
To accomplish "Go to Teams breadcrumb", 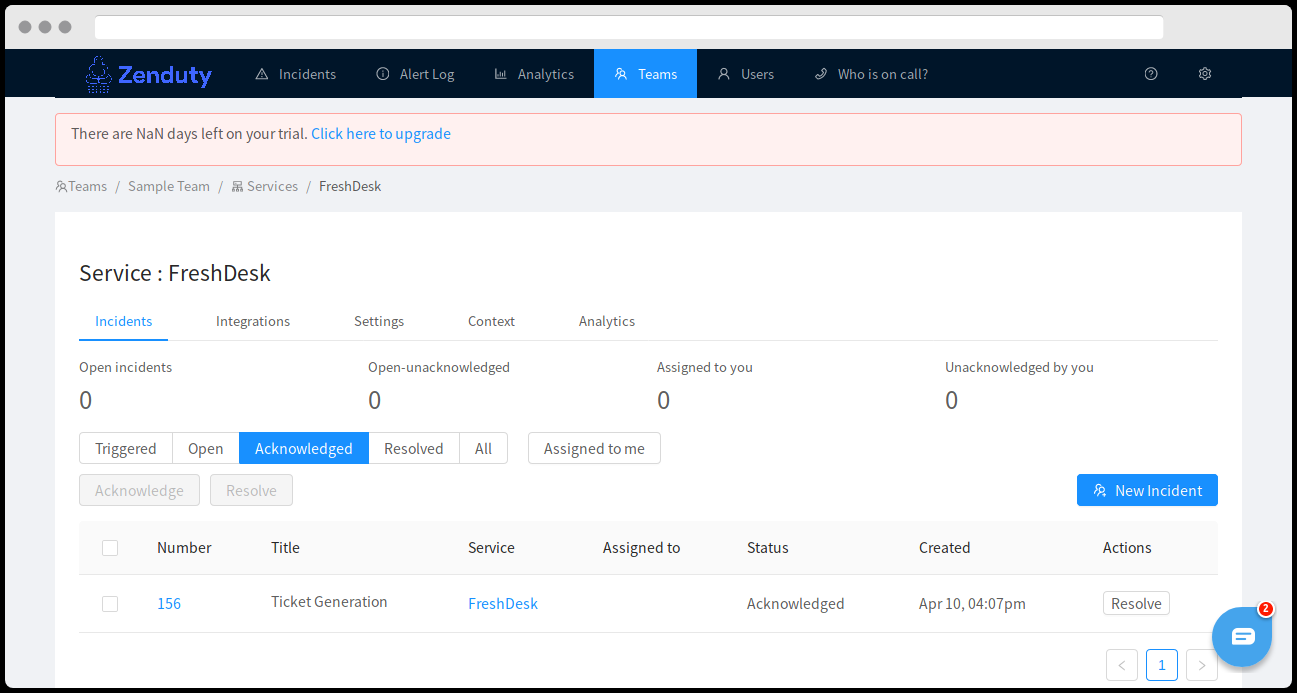I will point(81,186).
